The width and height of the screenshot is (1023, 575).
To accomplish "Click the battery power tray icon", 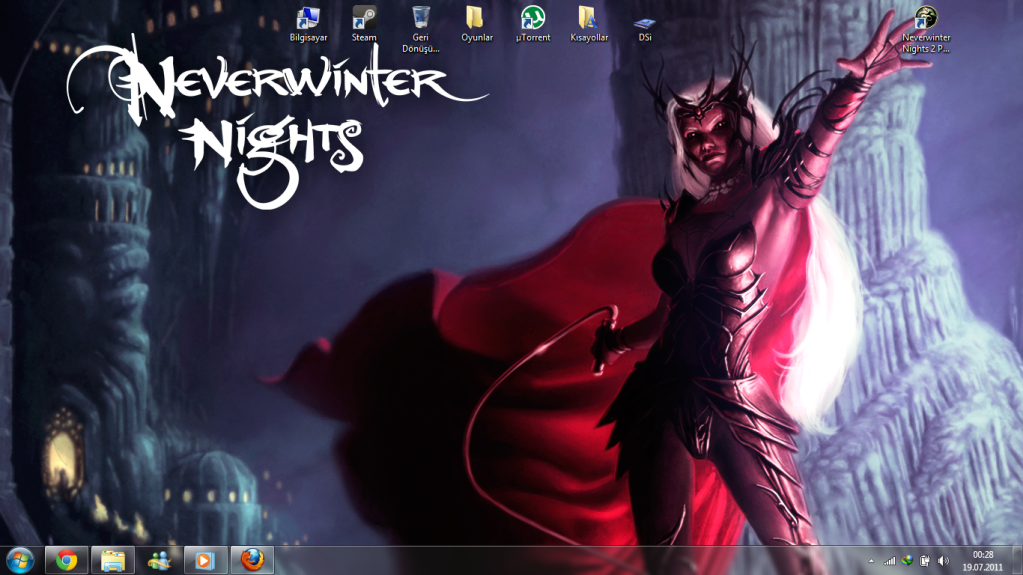I will [925, 561].
